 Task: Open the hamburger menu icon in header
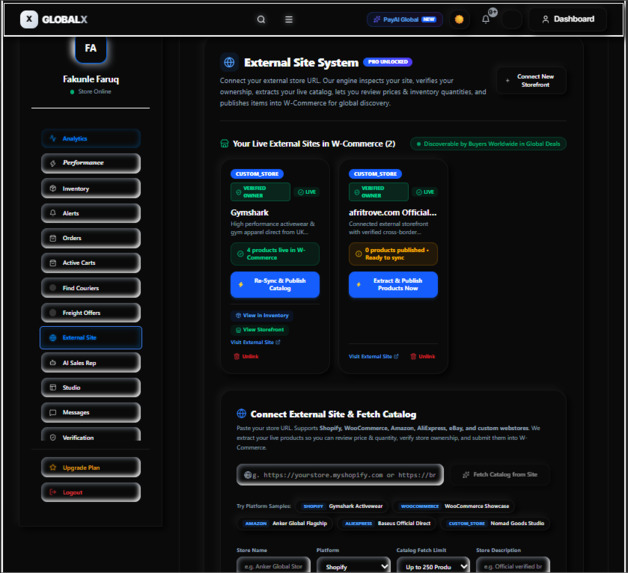point(288,20)
